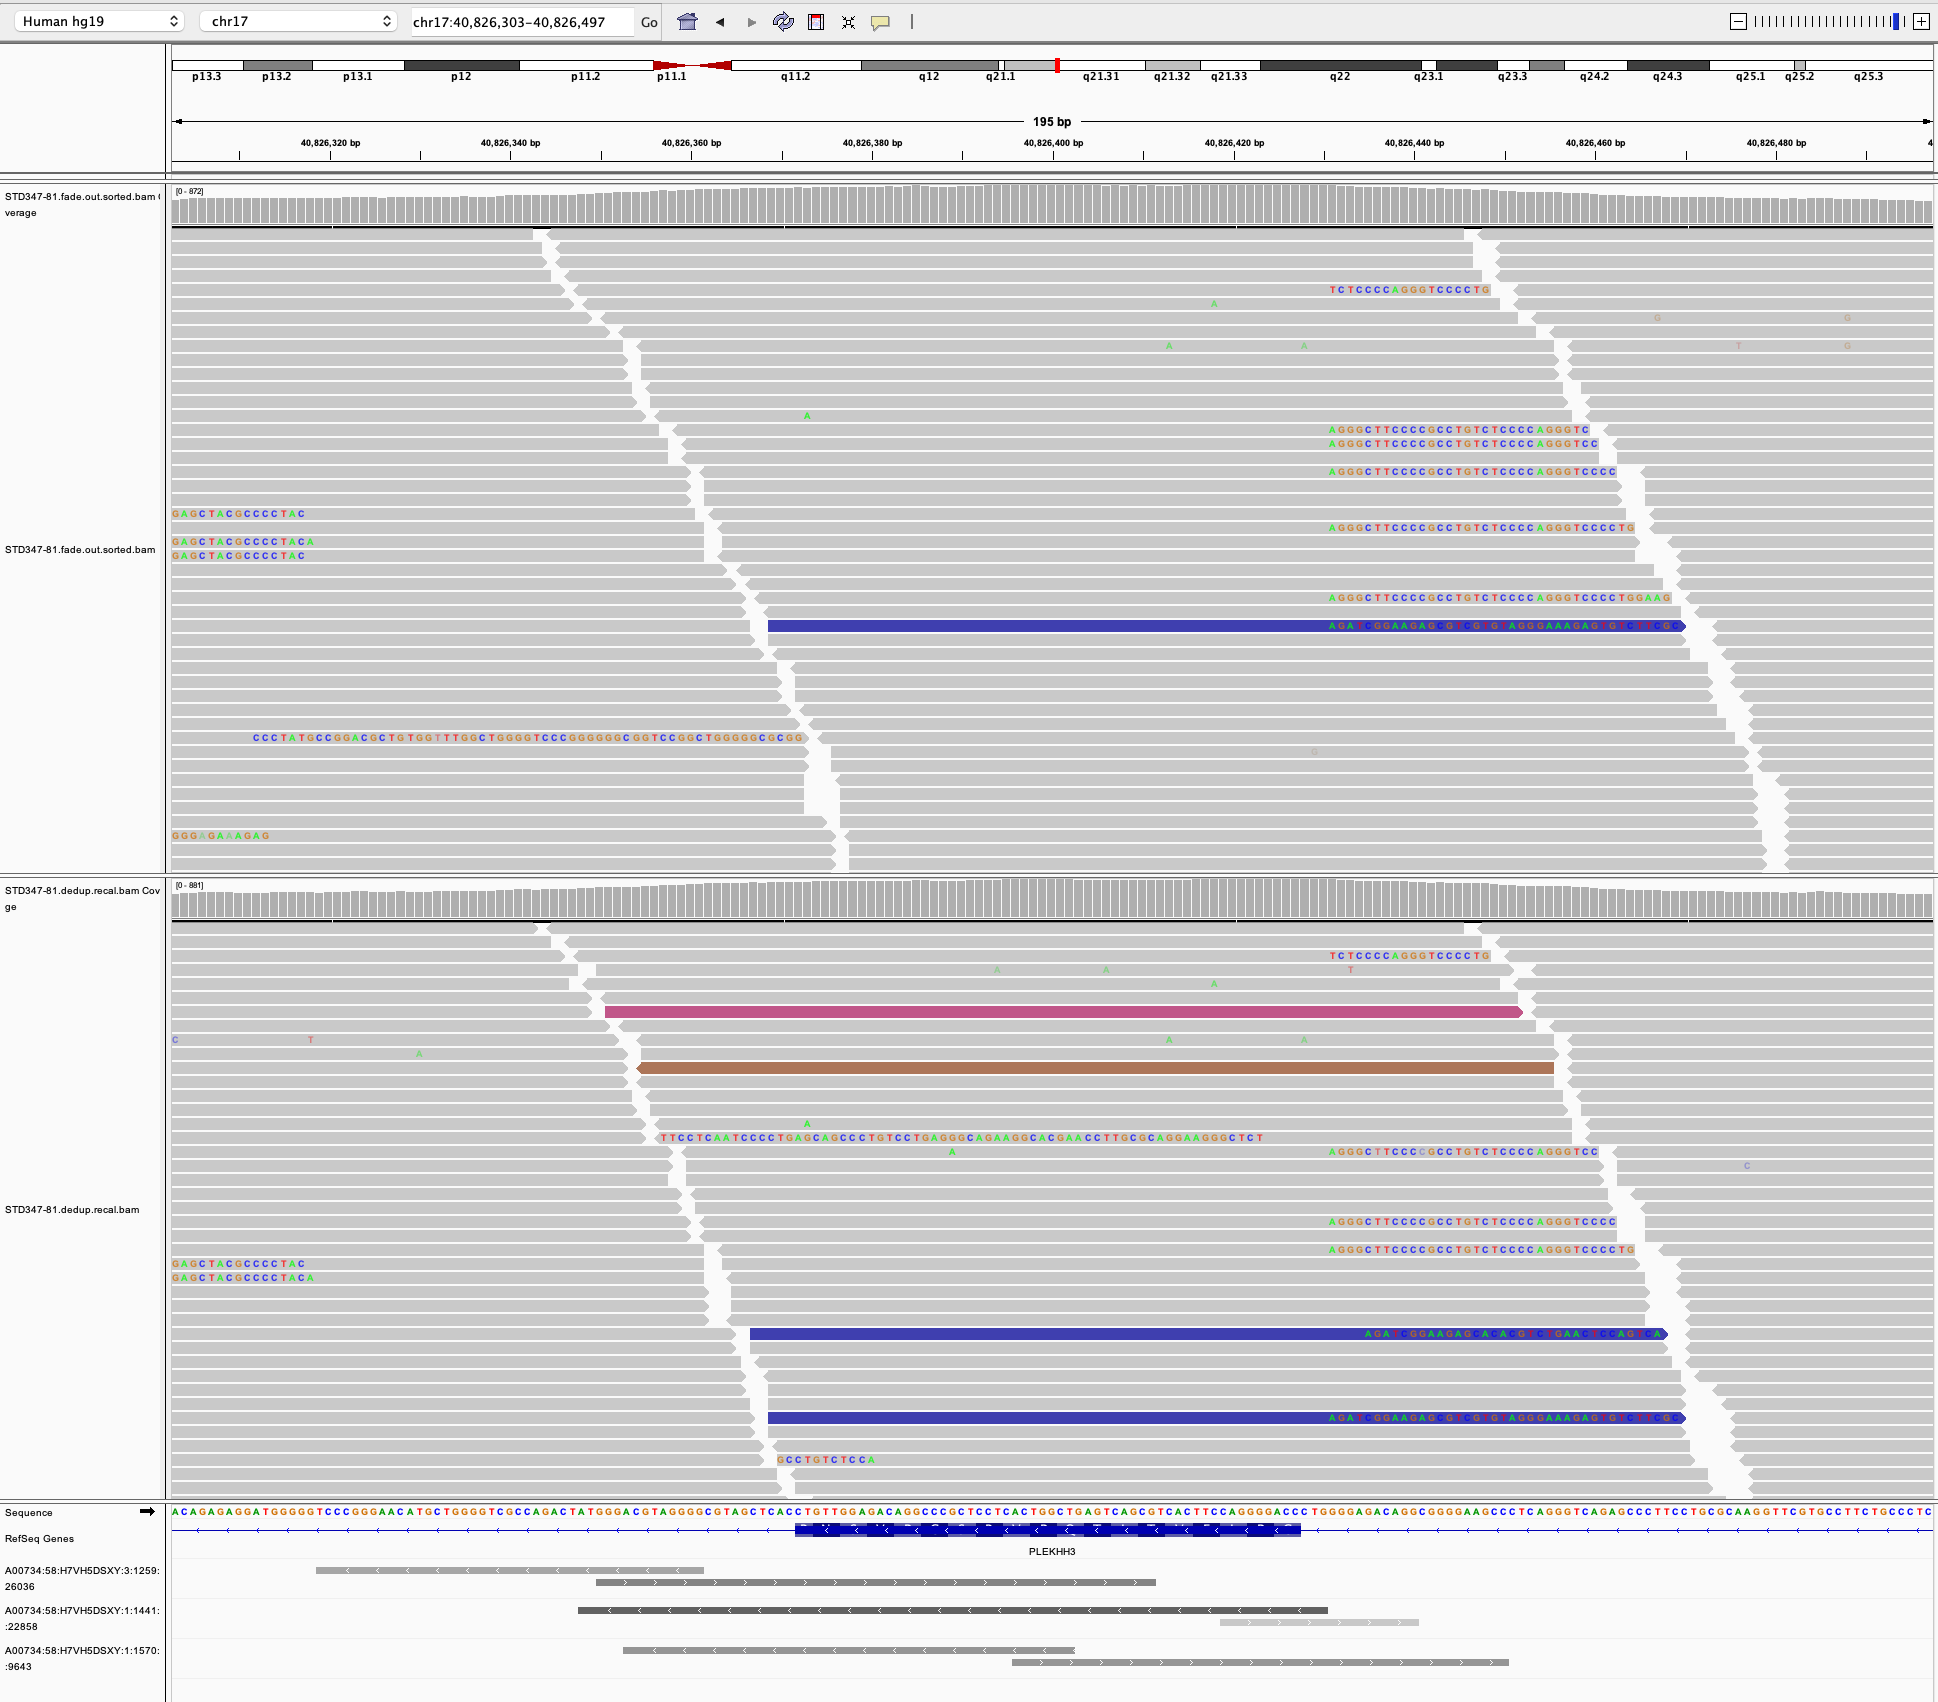Viewport: 1938px width, 1702px height.
Task: Zoom out with the minus button
Action: tap(1738, 22)
